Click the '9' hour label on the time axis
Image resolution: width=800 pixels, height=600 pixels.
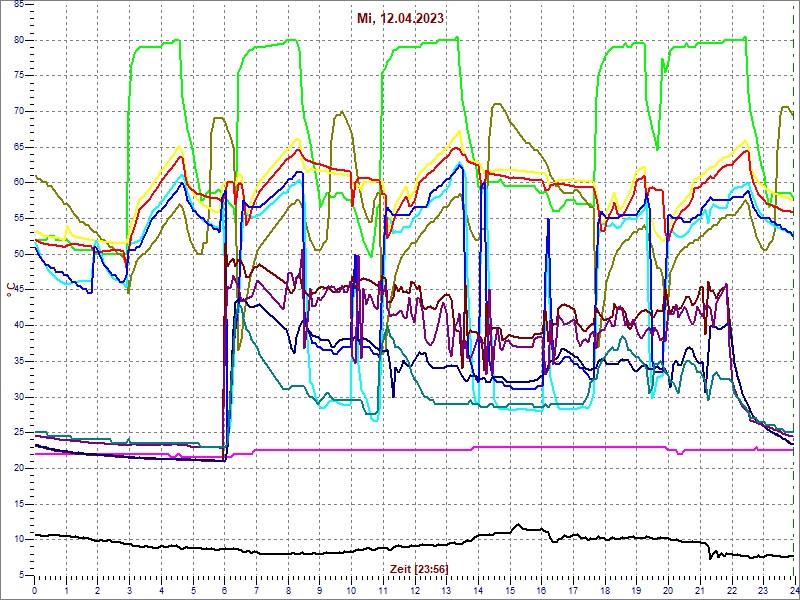point(319,589)
